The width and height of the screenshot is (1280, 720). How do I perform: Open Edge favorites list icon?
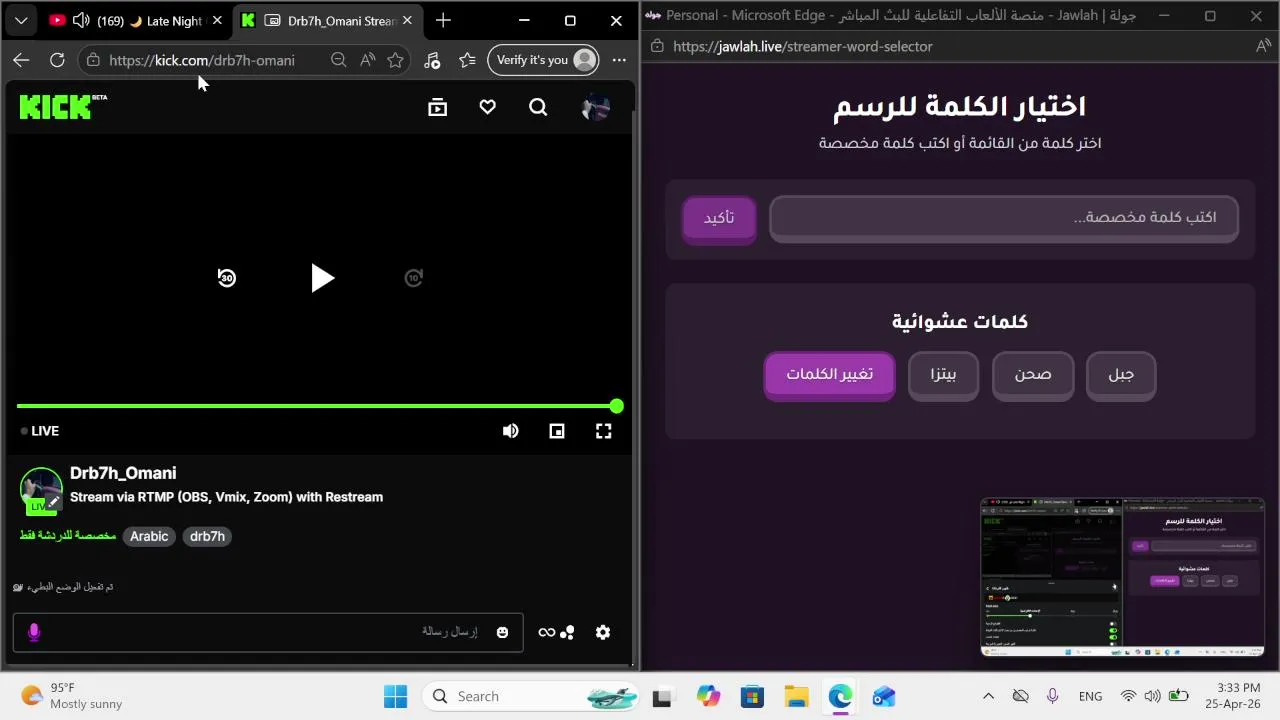point(467,60)
